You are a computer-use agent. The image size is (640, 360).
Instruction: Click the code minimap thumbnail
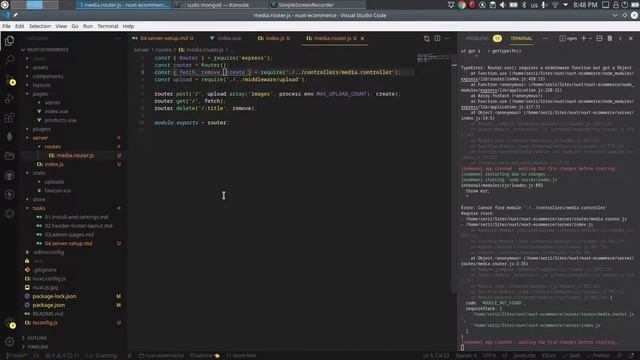[x=433, y=58]
